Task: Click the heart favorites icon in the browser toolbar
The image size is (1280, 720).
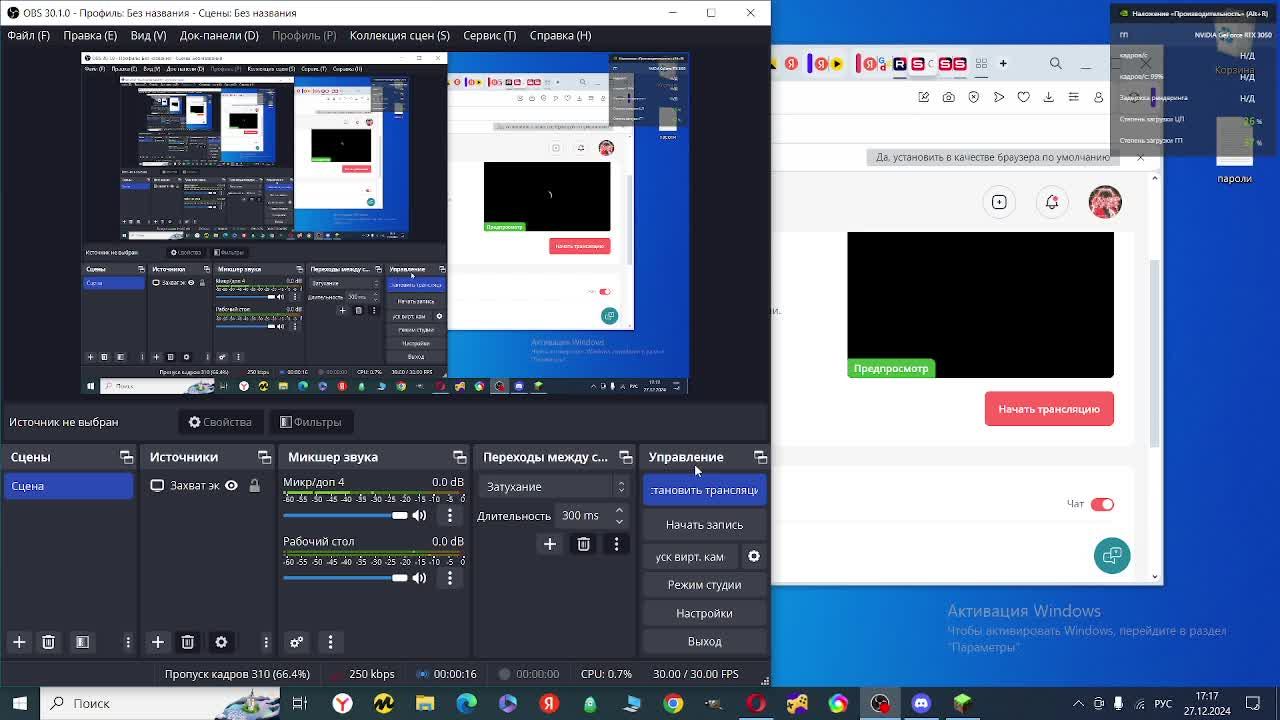Action: (x=1023, y=97)
